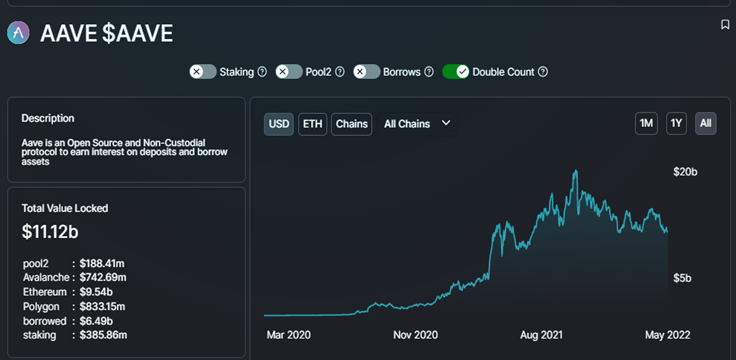
Task: Click the $11.12b total value locked
Action: (x=50, y=232)
